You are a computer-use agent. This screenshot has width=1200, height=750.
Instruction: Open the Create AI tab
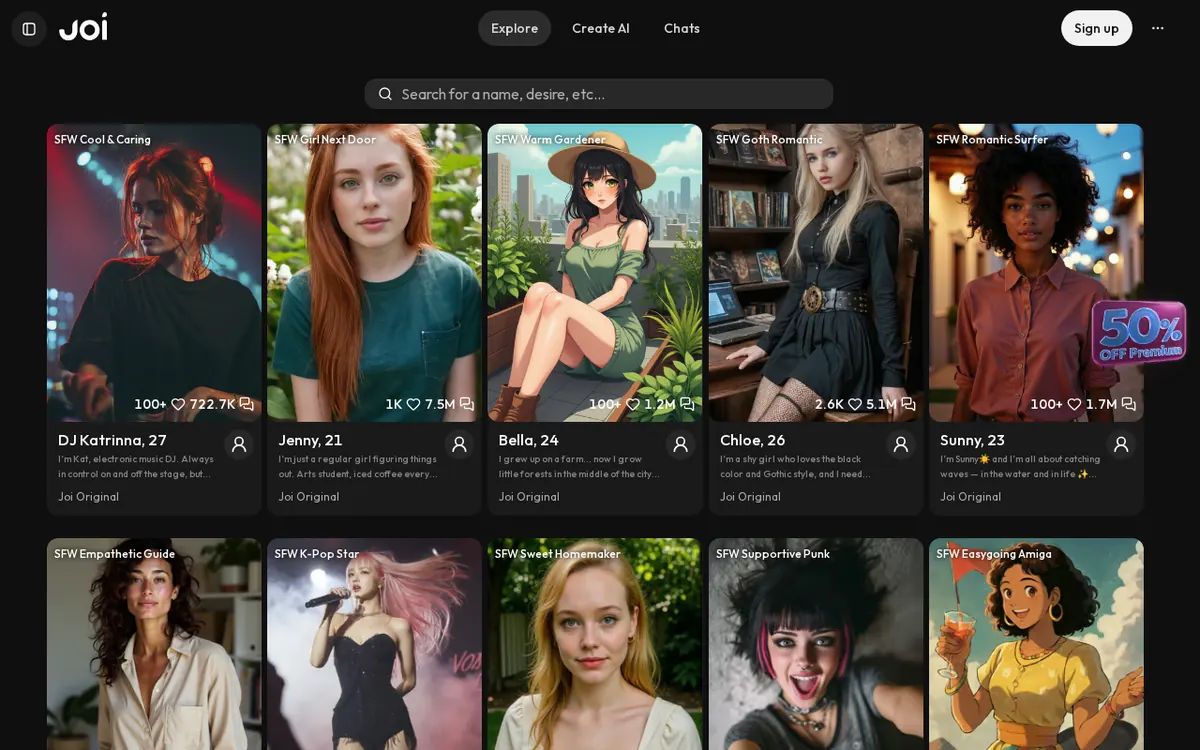coord(601,28)
